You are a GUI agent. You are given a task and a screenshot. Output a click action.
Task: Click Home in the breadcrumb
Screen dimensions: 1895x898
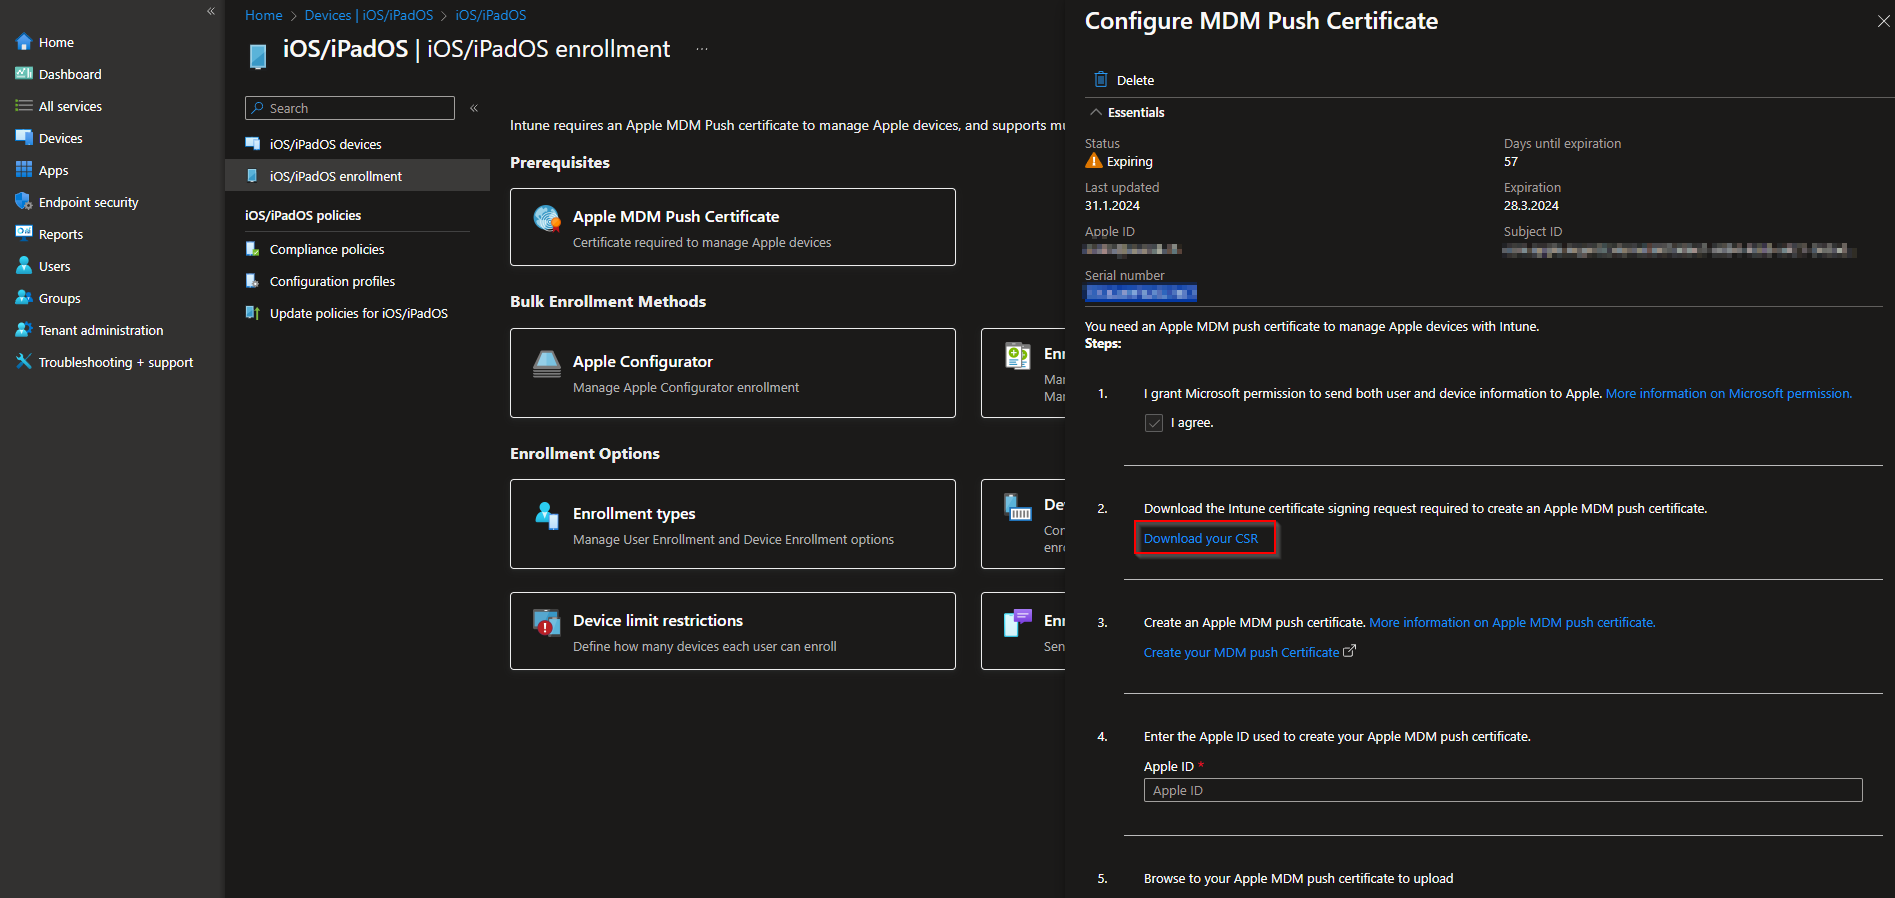264,15
